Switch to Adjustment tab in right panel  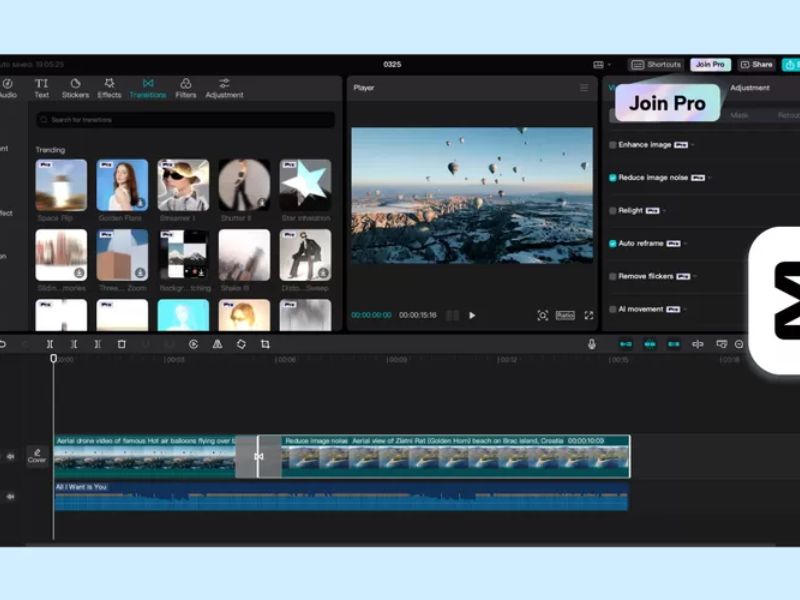click(749, 88)
